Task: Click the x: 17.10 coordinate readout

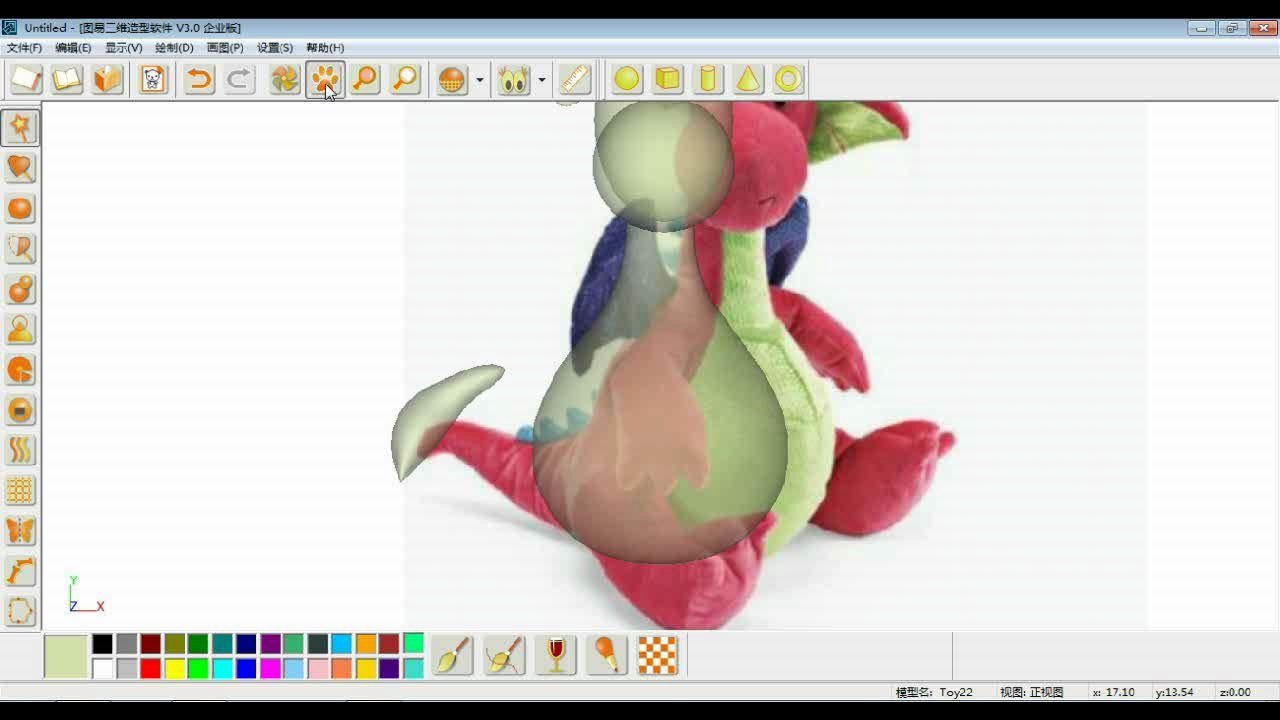Action: [x=1113, y=692]
